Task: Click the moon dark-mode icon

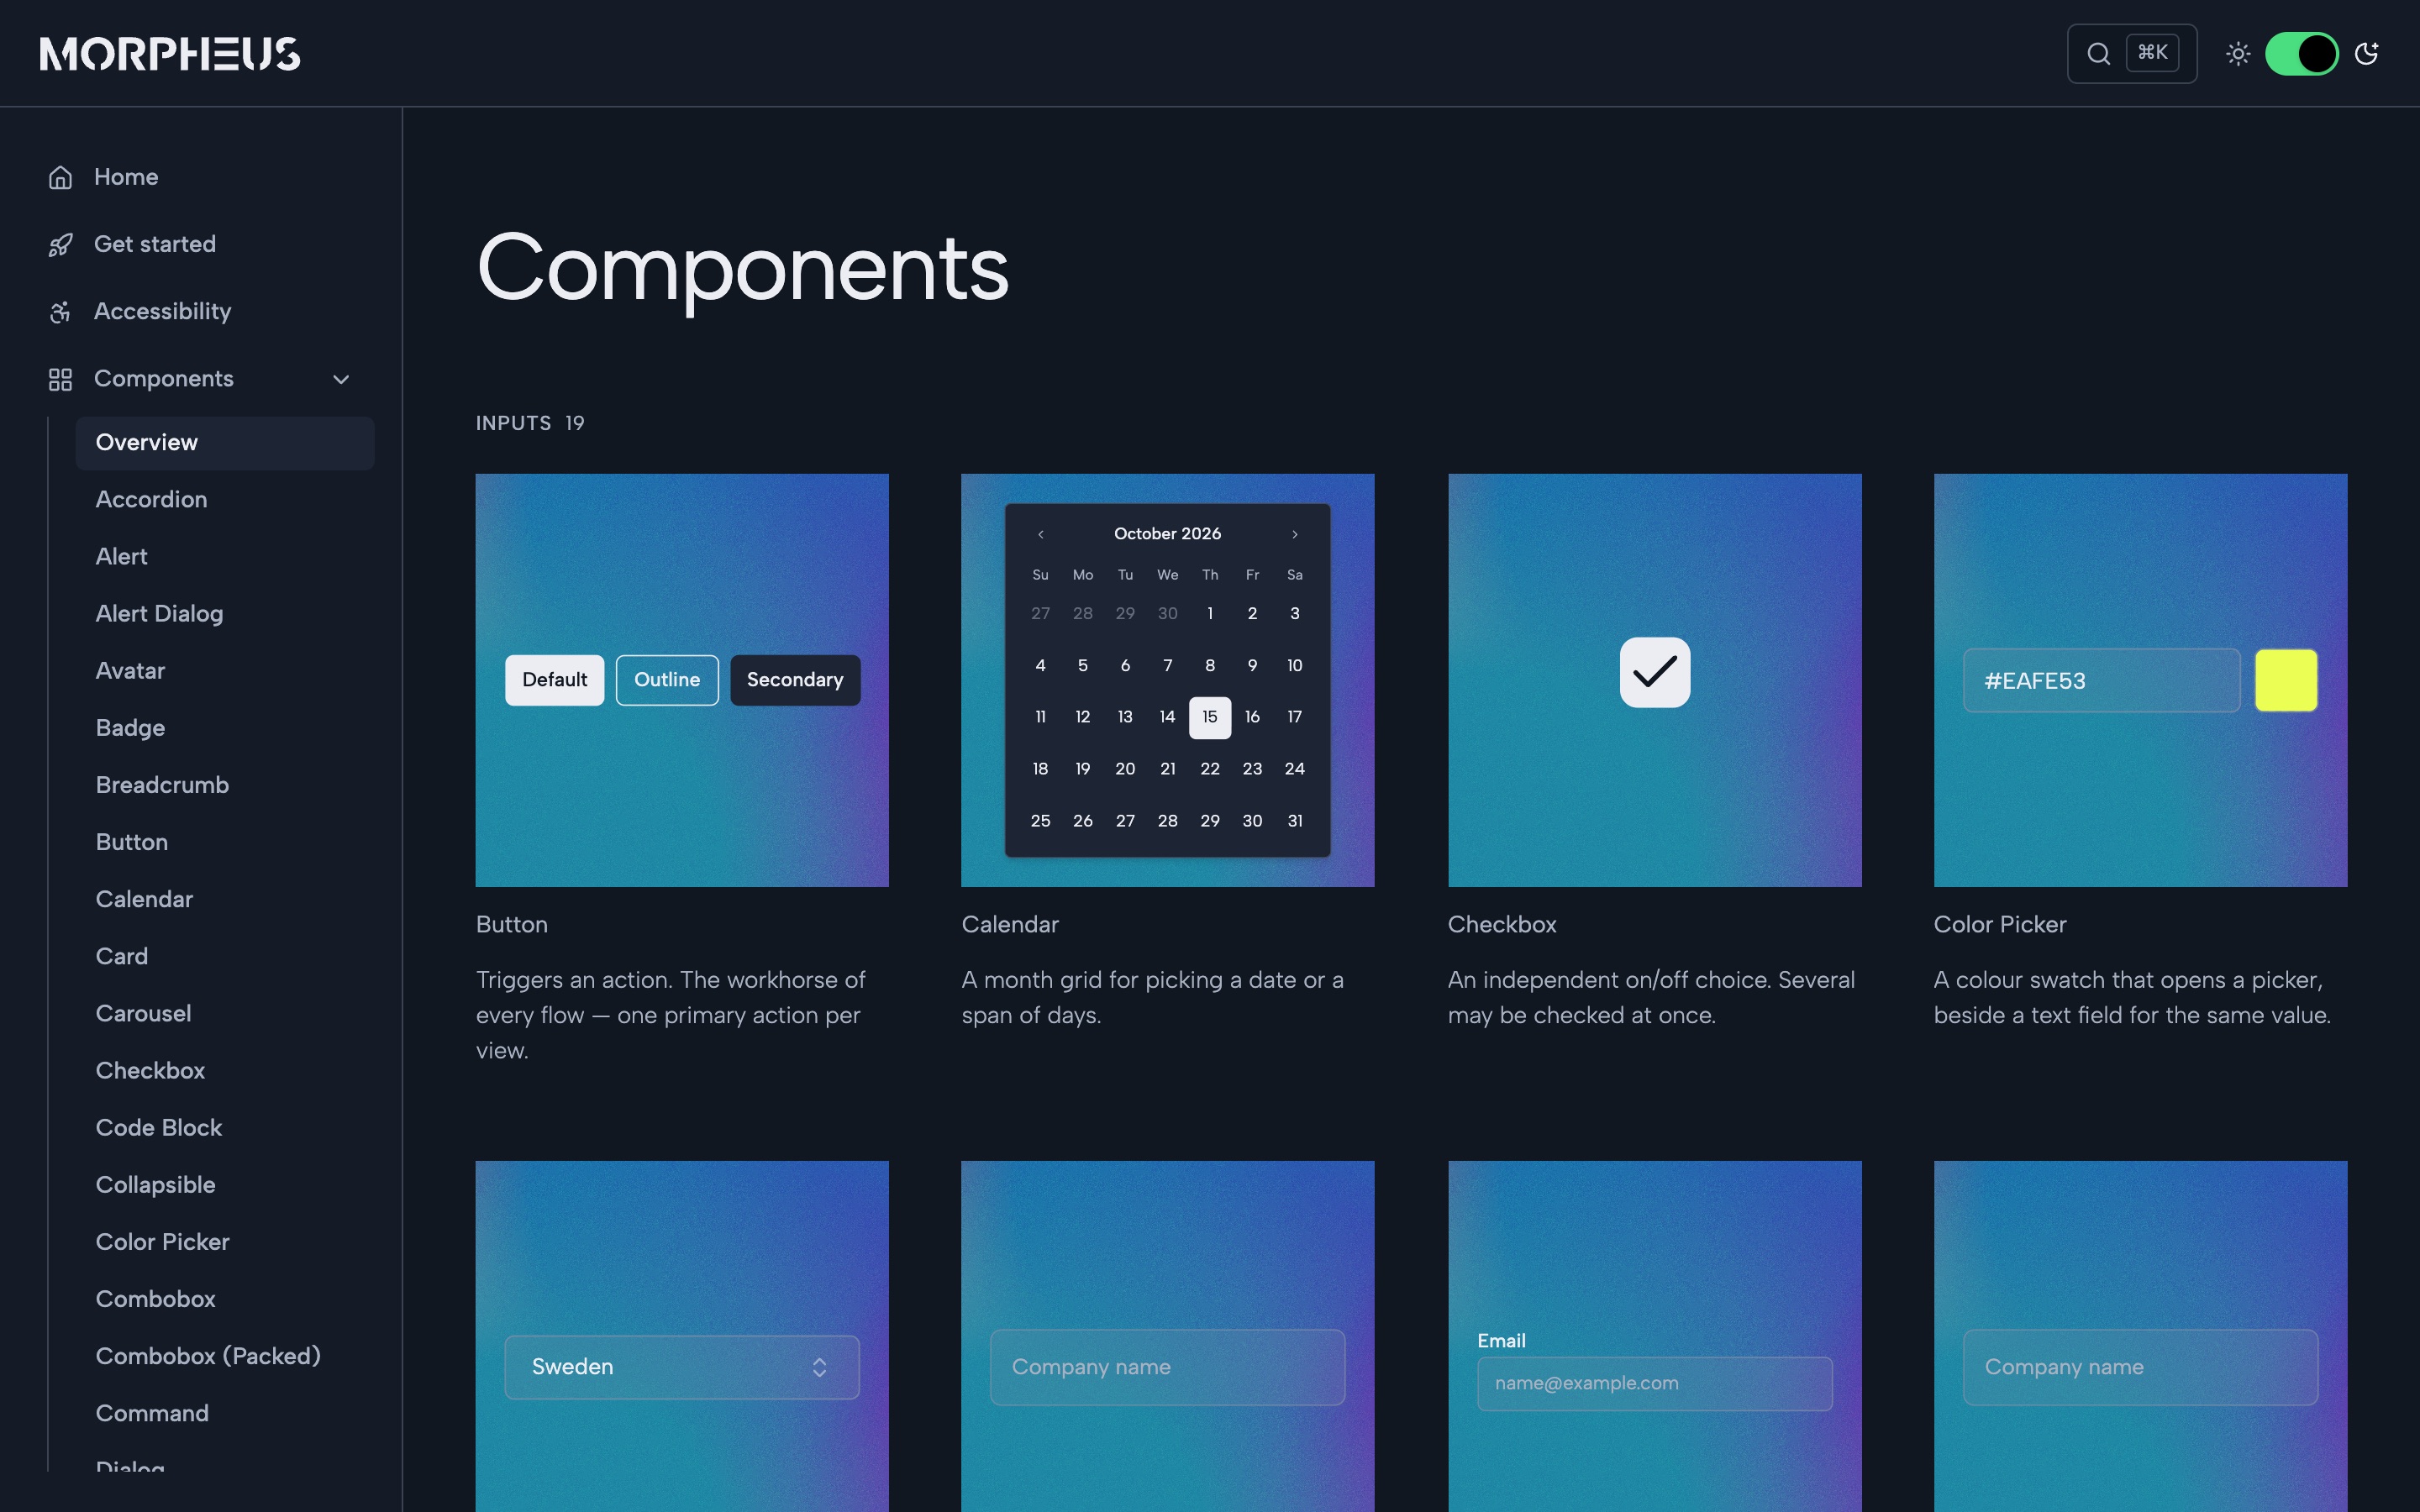Action: pos(2366,54)
